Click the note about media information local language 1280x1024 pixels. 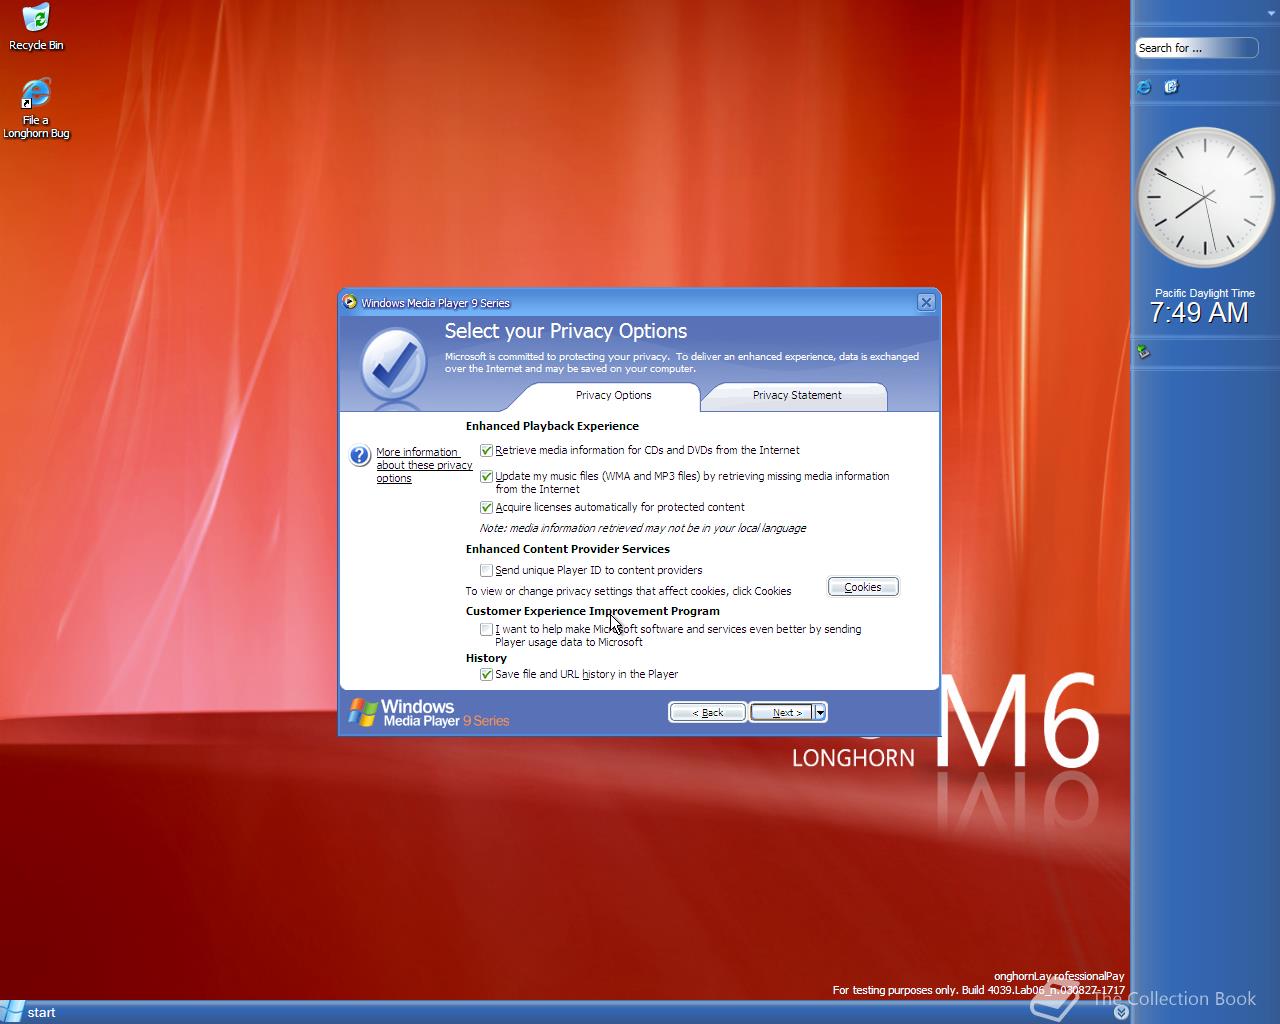tap(642, 528)
